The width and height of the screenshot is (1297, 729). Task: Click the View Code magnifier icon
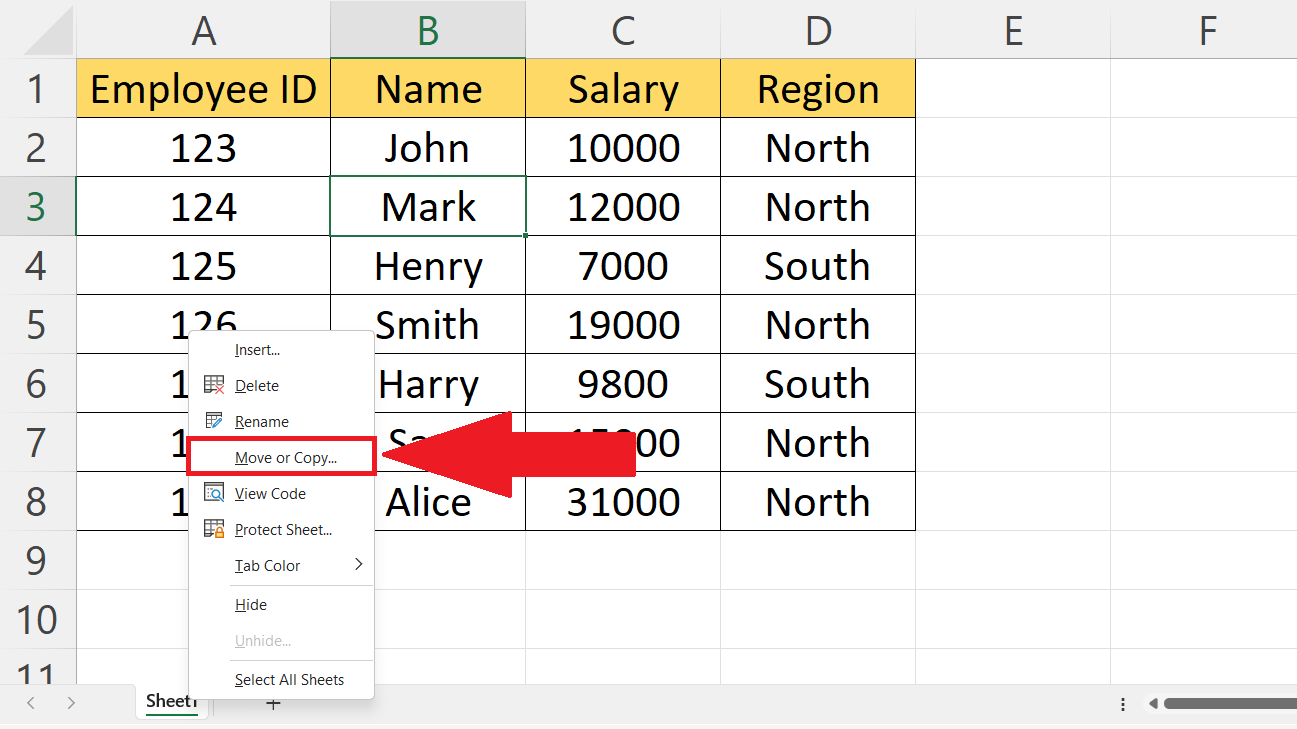tap(213, 493)
